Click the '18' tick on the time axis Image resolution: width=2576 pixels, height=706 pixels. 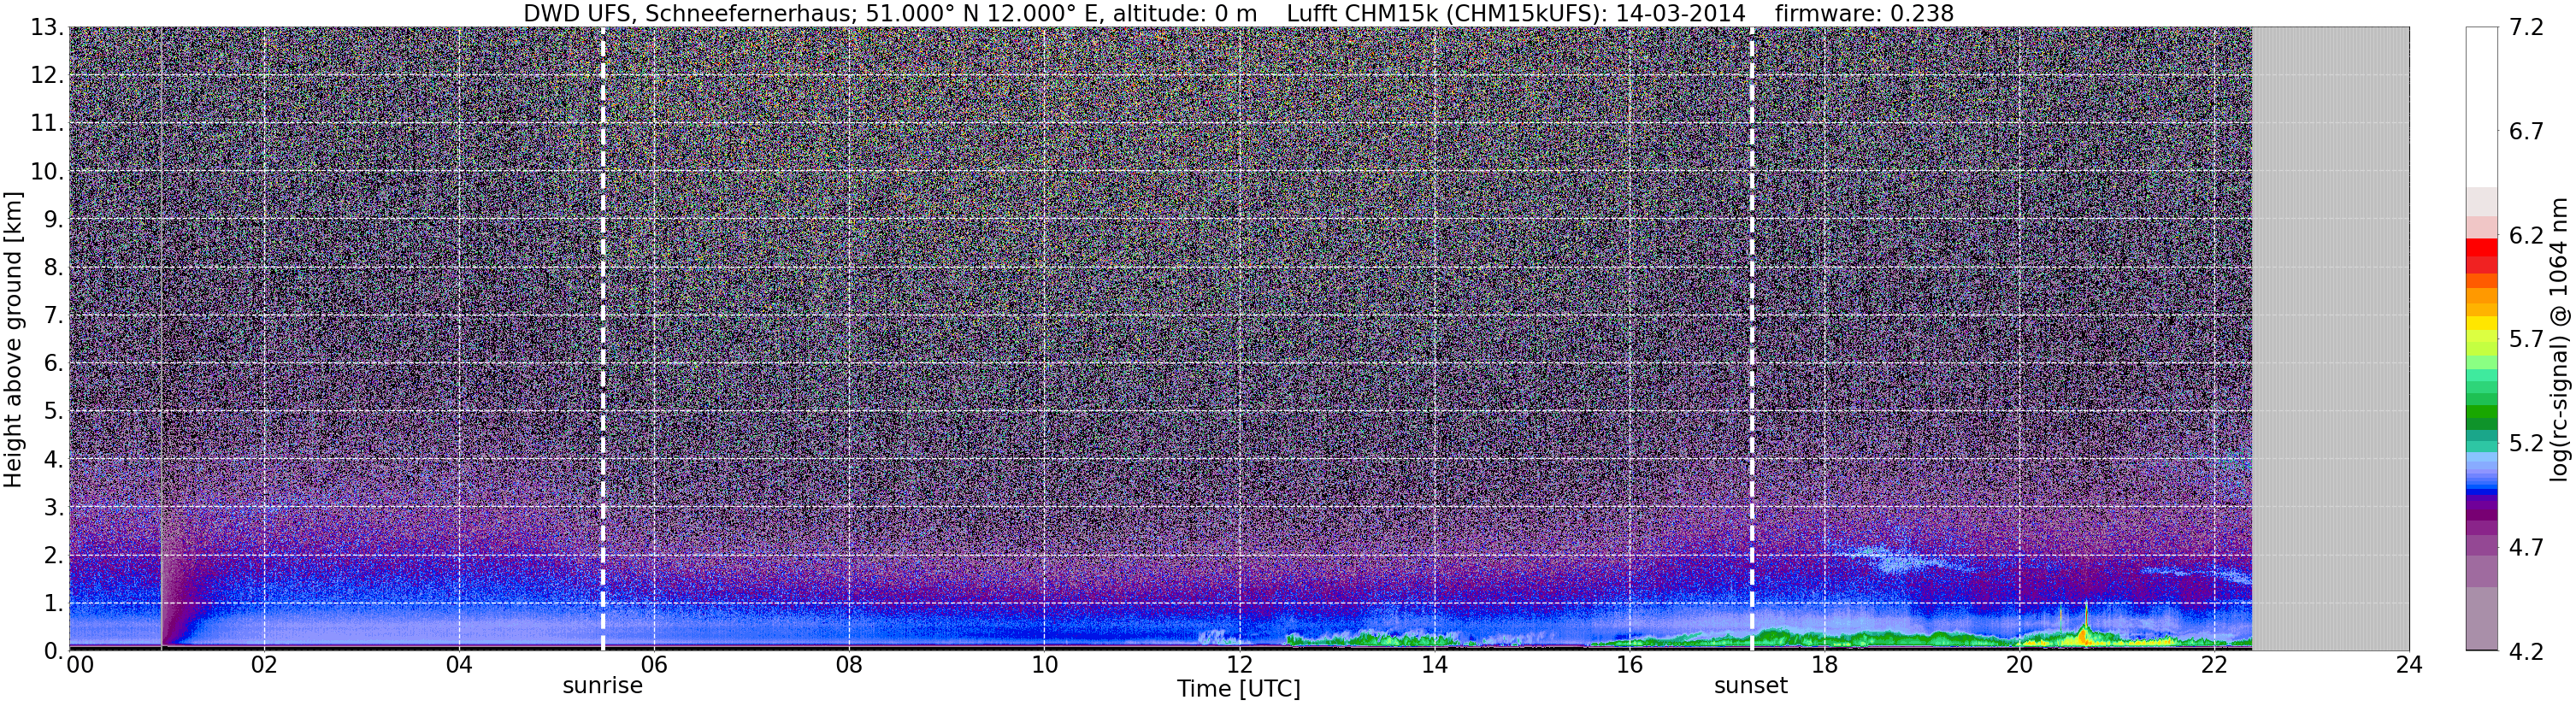1824,664
